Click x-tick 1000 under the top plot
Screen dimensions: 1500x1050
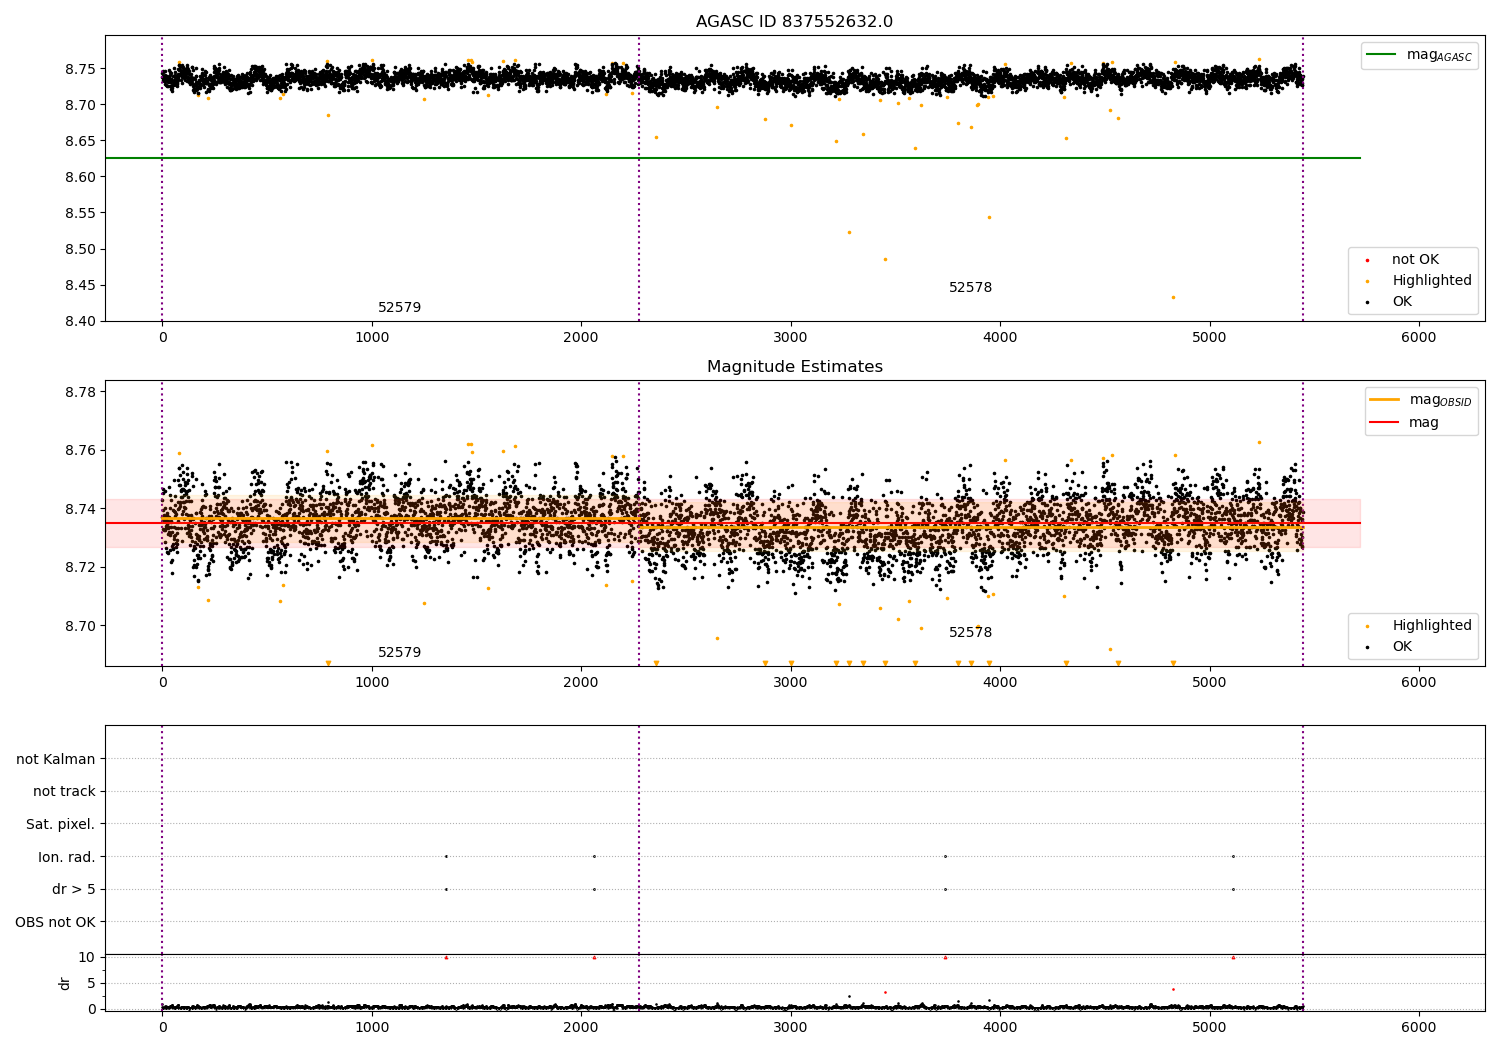click(x=372, y=338)
